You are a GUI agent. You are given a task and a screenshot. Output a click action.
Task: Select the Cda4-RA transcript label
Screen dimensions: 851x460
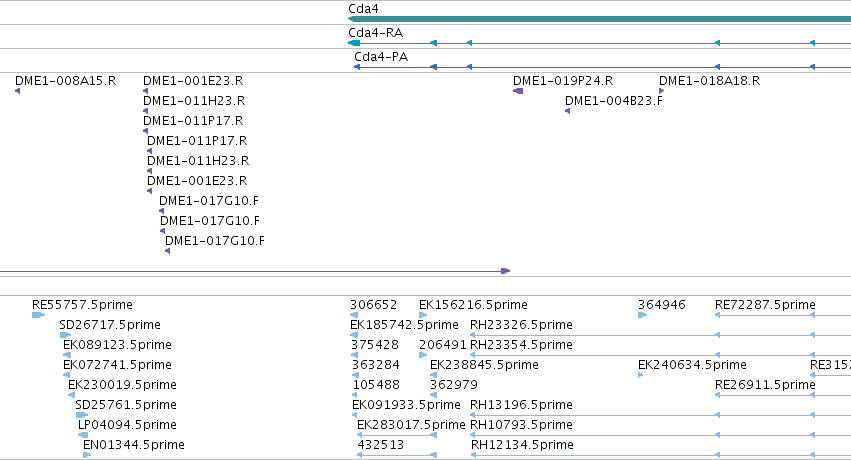pos(376,33)
